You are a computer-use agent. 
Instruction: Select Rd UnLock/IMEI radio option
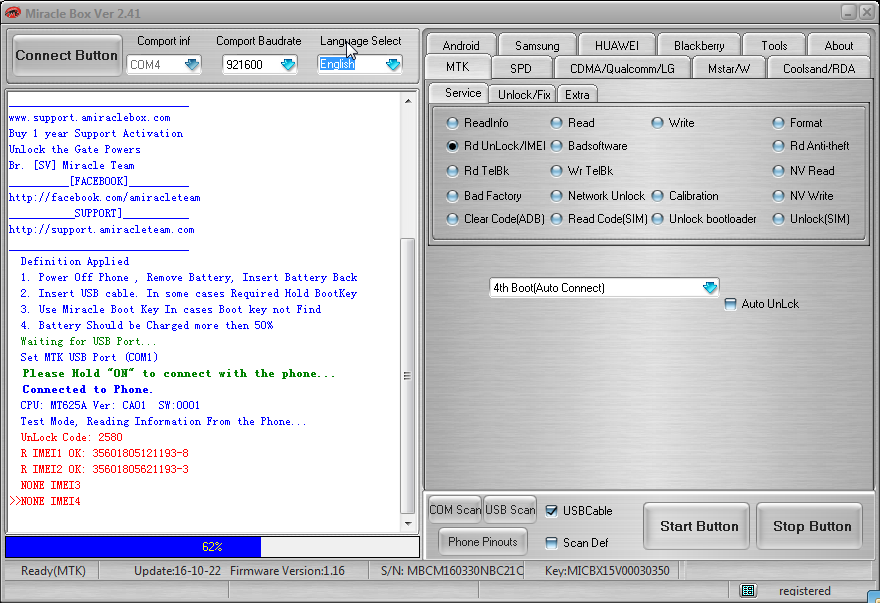496,146
